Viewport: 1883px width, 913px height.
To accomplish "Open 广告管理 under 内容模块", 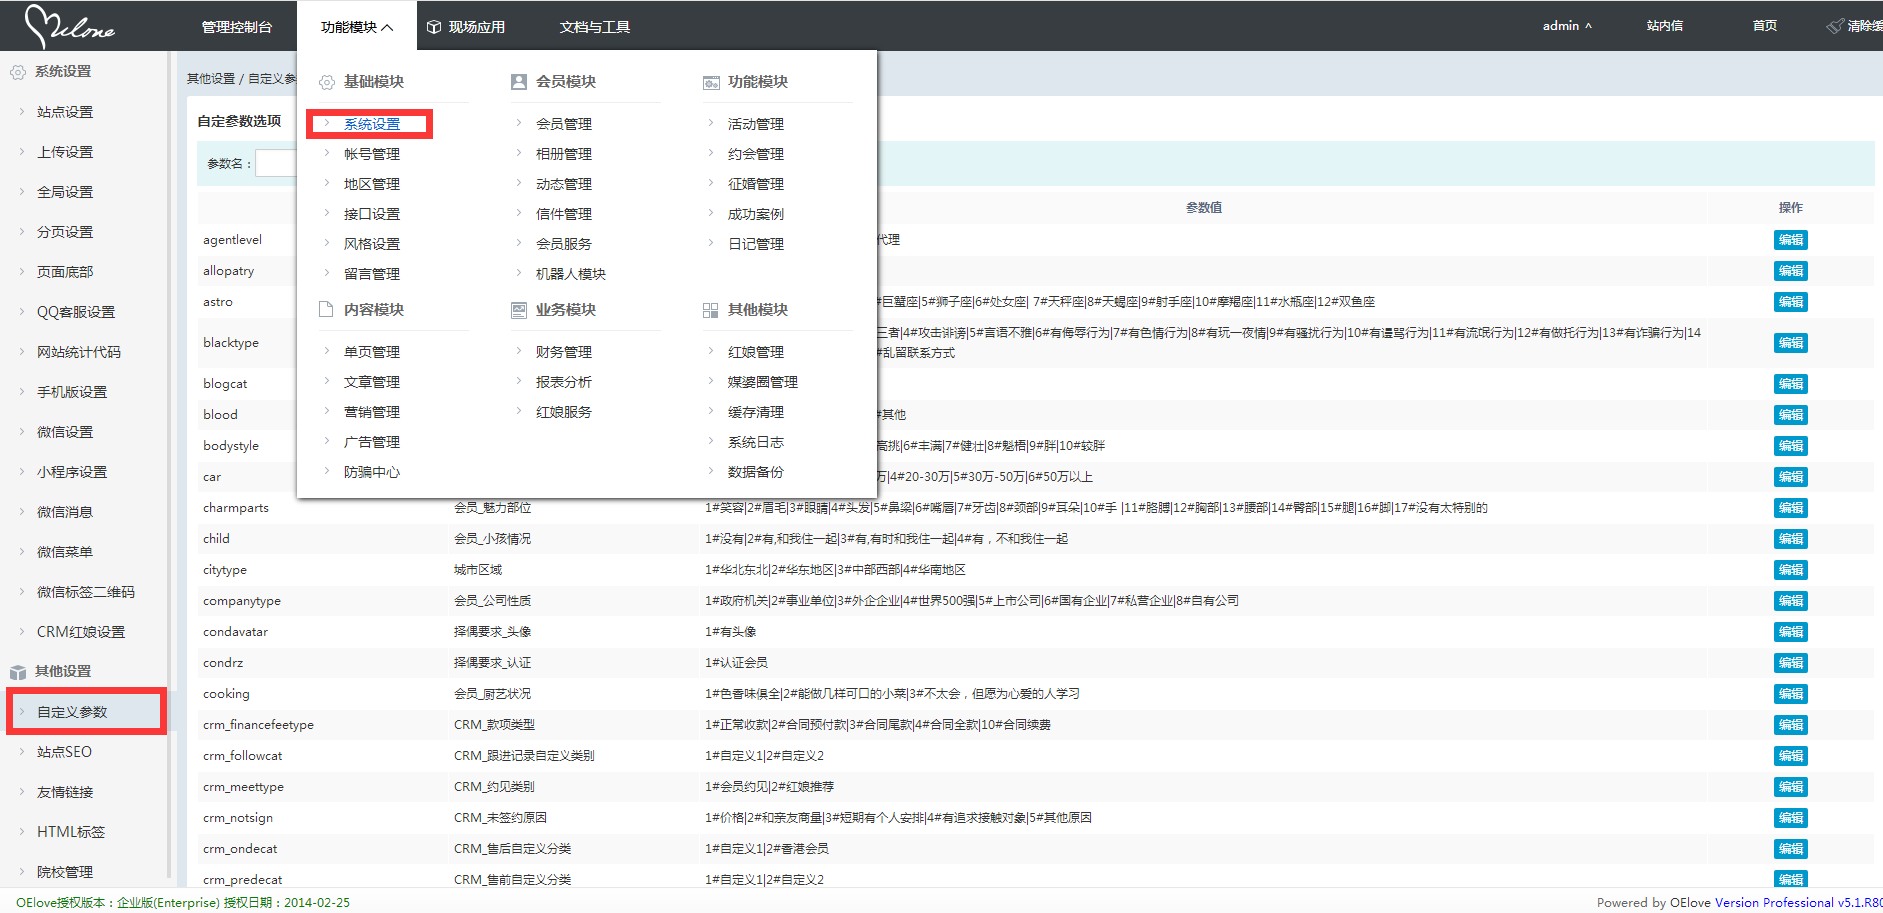I will (x=372, y=442).
